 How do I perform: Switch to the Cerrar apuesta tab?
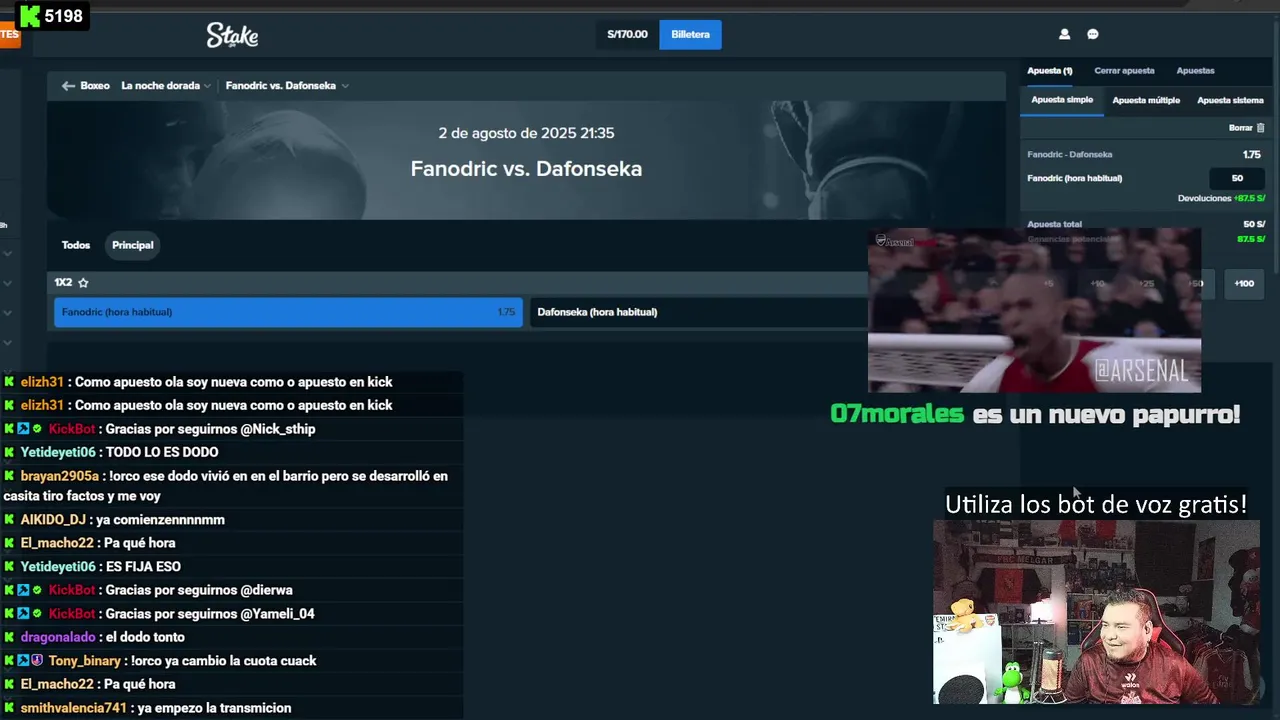pos(1124,71)
